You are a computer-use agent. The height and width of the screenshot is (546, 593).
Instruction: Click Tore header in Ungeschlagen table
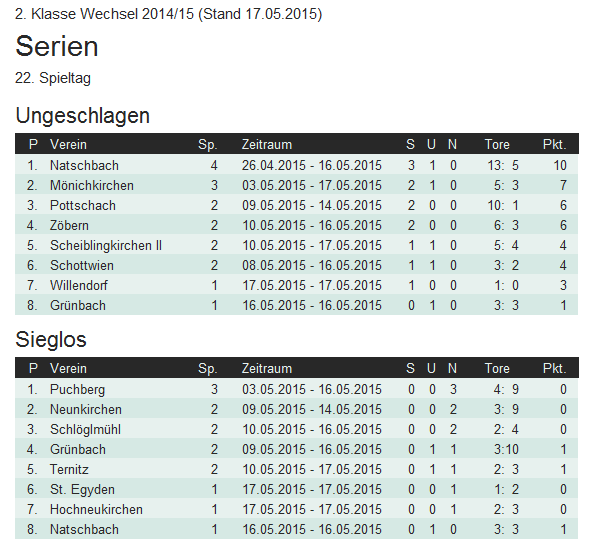[497, 144]
